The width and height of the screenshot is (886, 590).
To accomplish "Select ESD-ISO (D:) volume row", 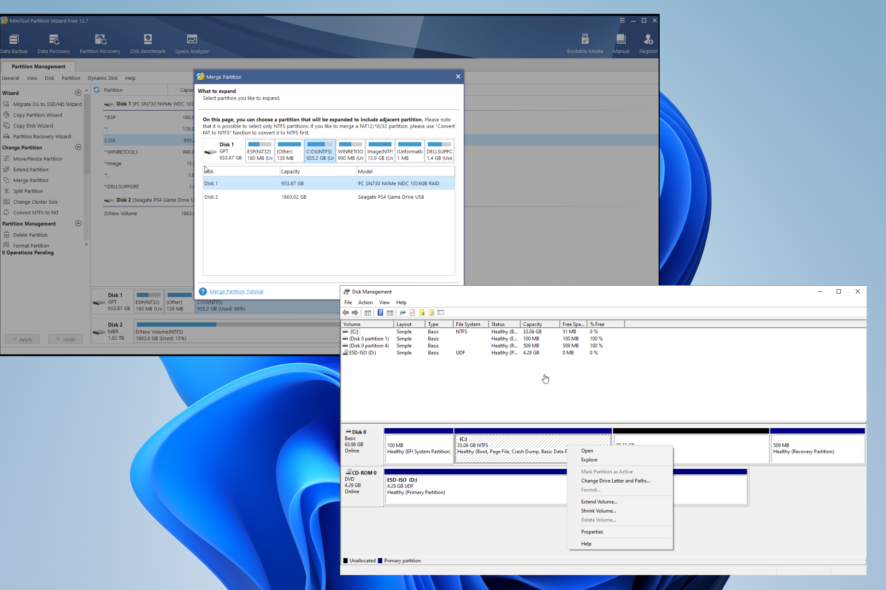I will pos(472,353).
